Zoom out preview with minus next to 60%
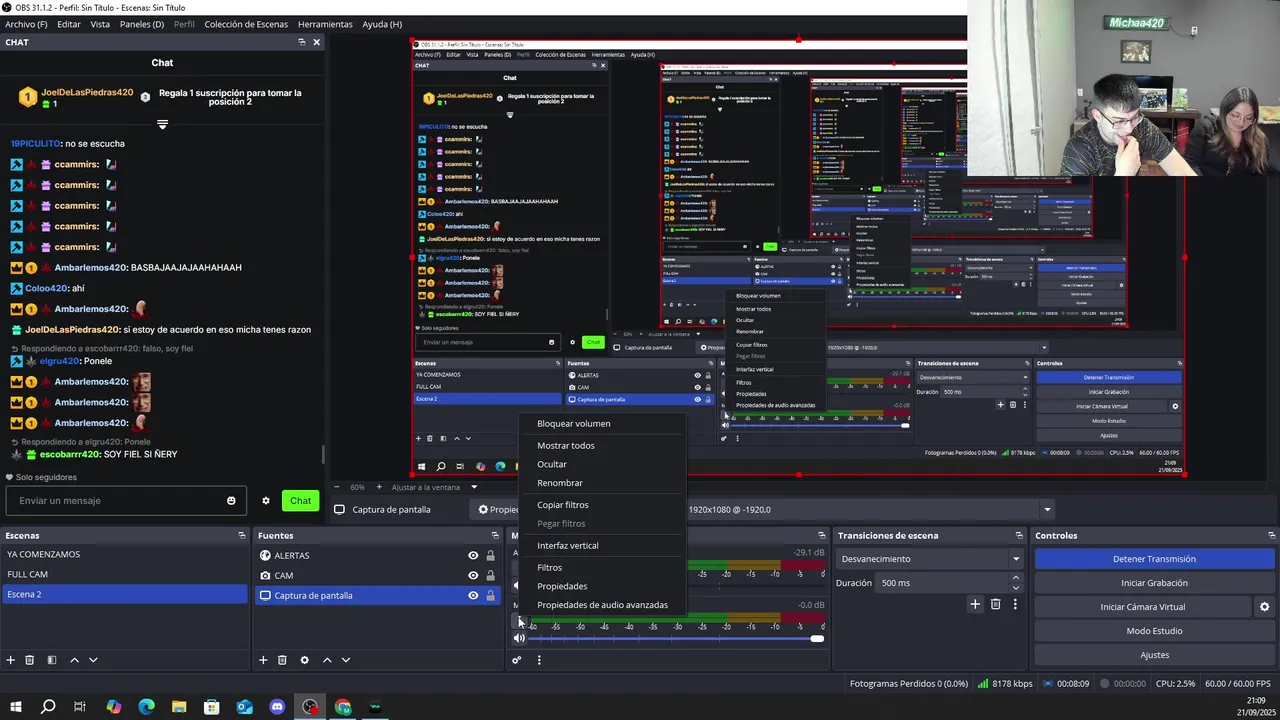Image resolution: width=1280 pixels, height=720 pixels. tap(338, 487)
